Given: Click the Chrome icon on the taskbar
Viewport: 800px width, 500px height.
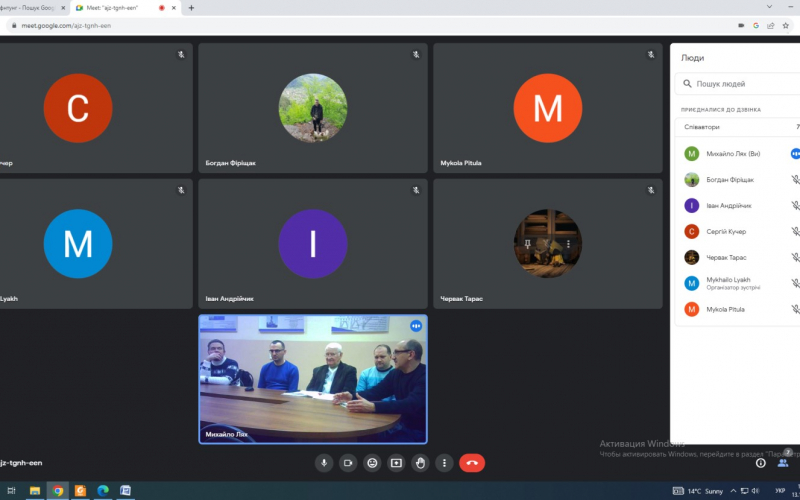Looking at the screenshot, I should coord(58,491).
